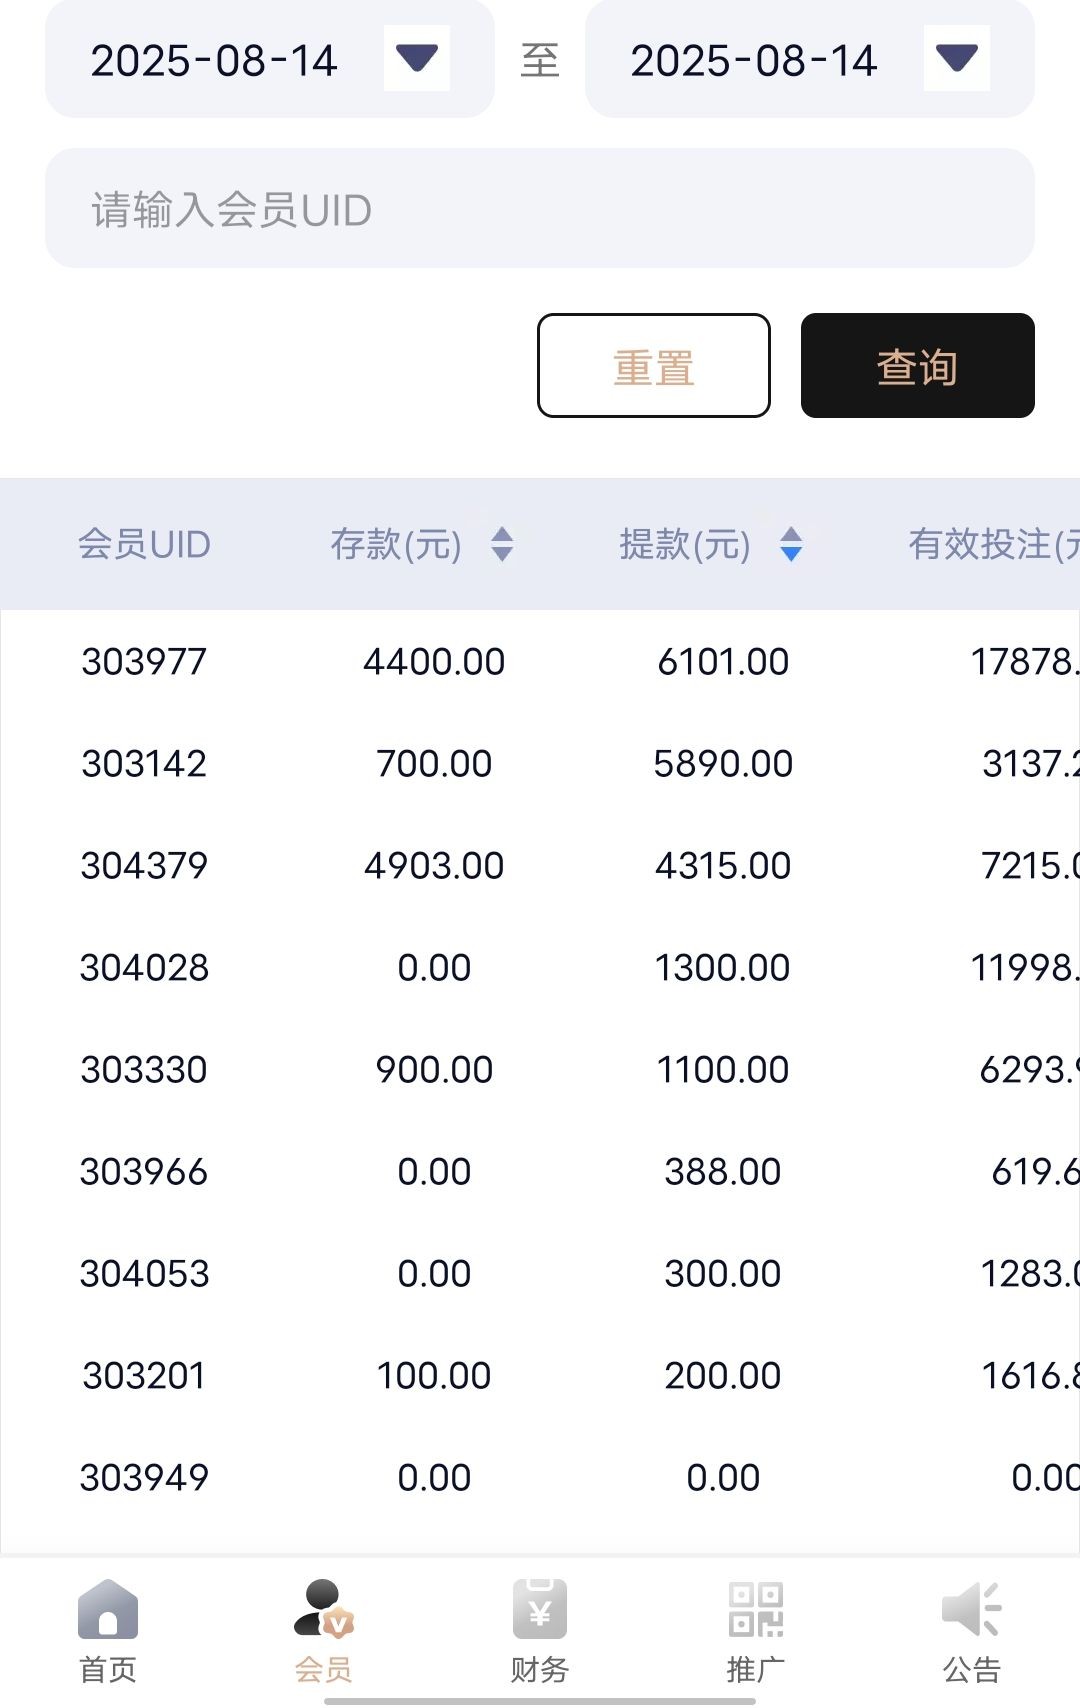This screenshot has height=1708, width=1080.
Task: Tap the home house icon
Action: pyautogui.click(x=108, y=1609)
